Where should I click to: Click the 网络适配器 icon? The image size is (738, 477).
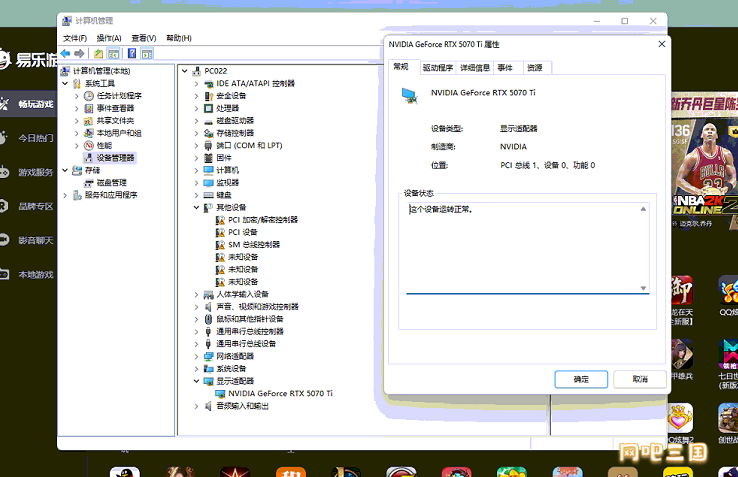209,356
